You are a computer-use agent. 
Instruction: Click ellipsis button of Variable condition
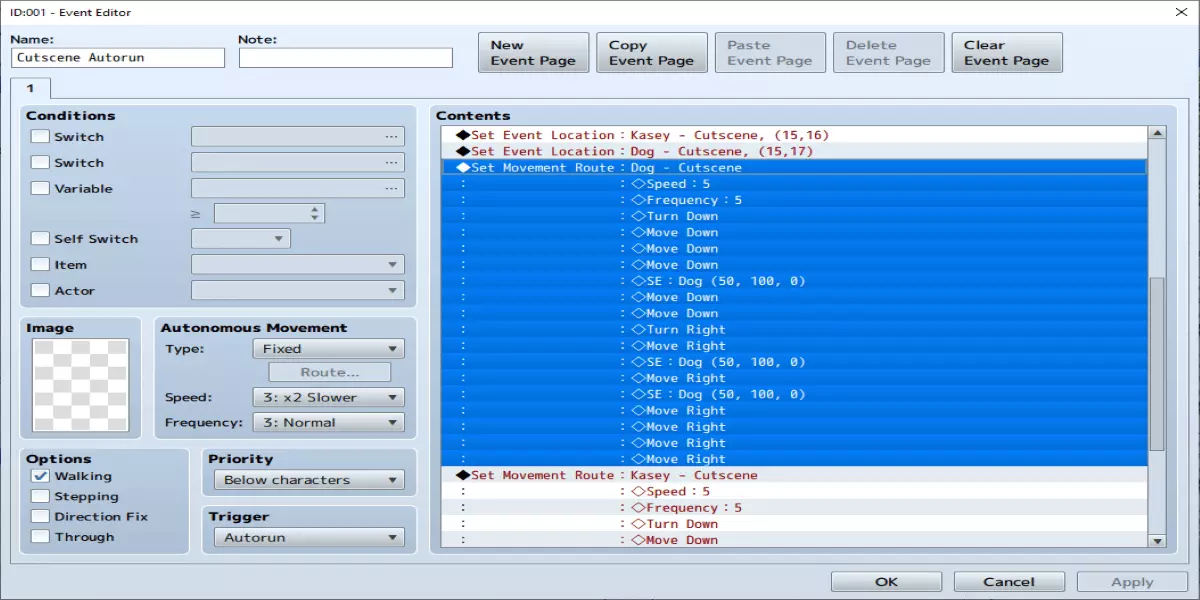click(x=391, y=188)
